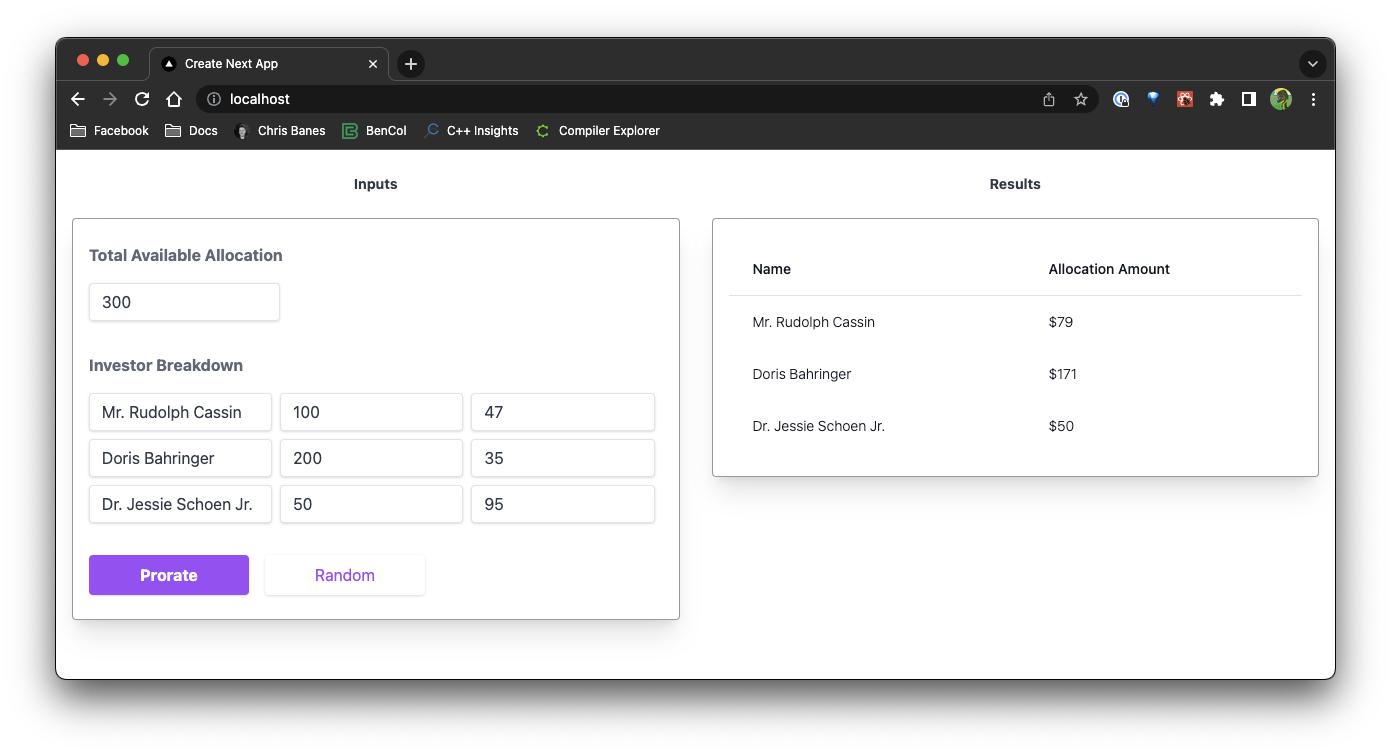Click the Mr. Rudolph Cassin name field
Image resolution: width=1391 pixels, height=753 pixels.
(180, 412)
